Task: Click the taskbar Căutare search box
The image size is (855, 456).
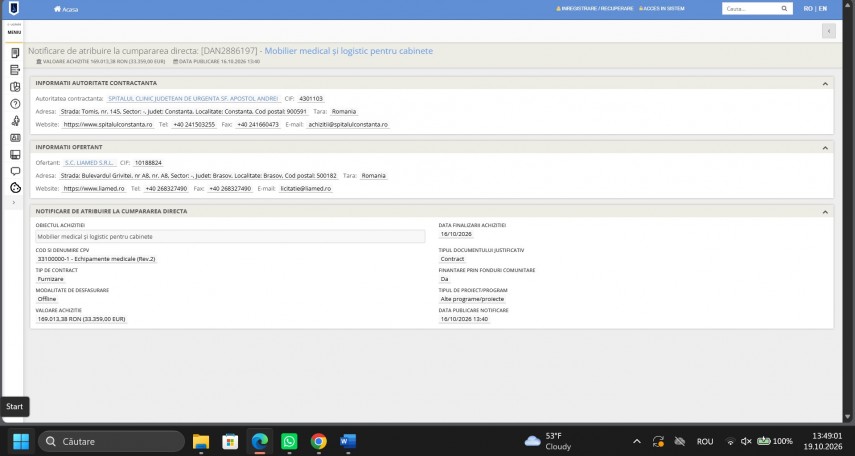Action: coord(111,441)
